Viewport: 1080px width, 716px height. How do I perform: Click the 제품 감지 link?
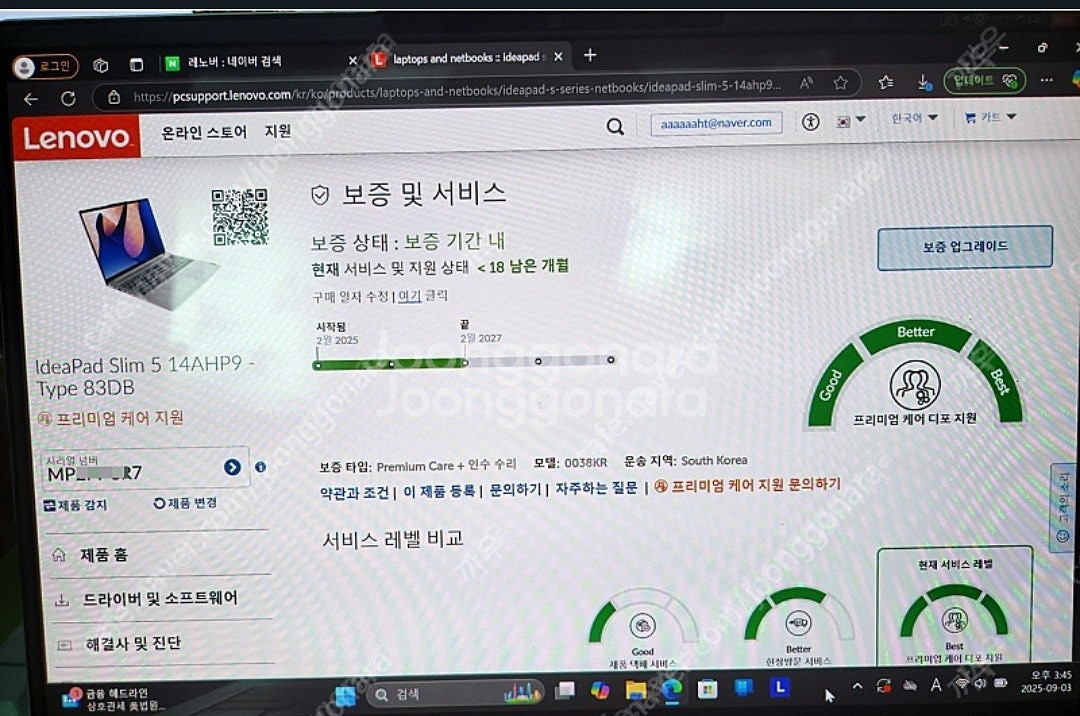[75, 505]
